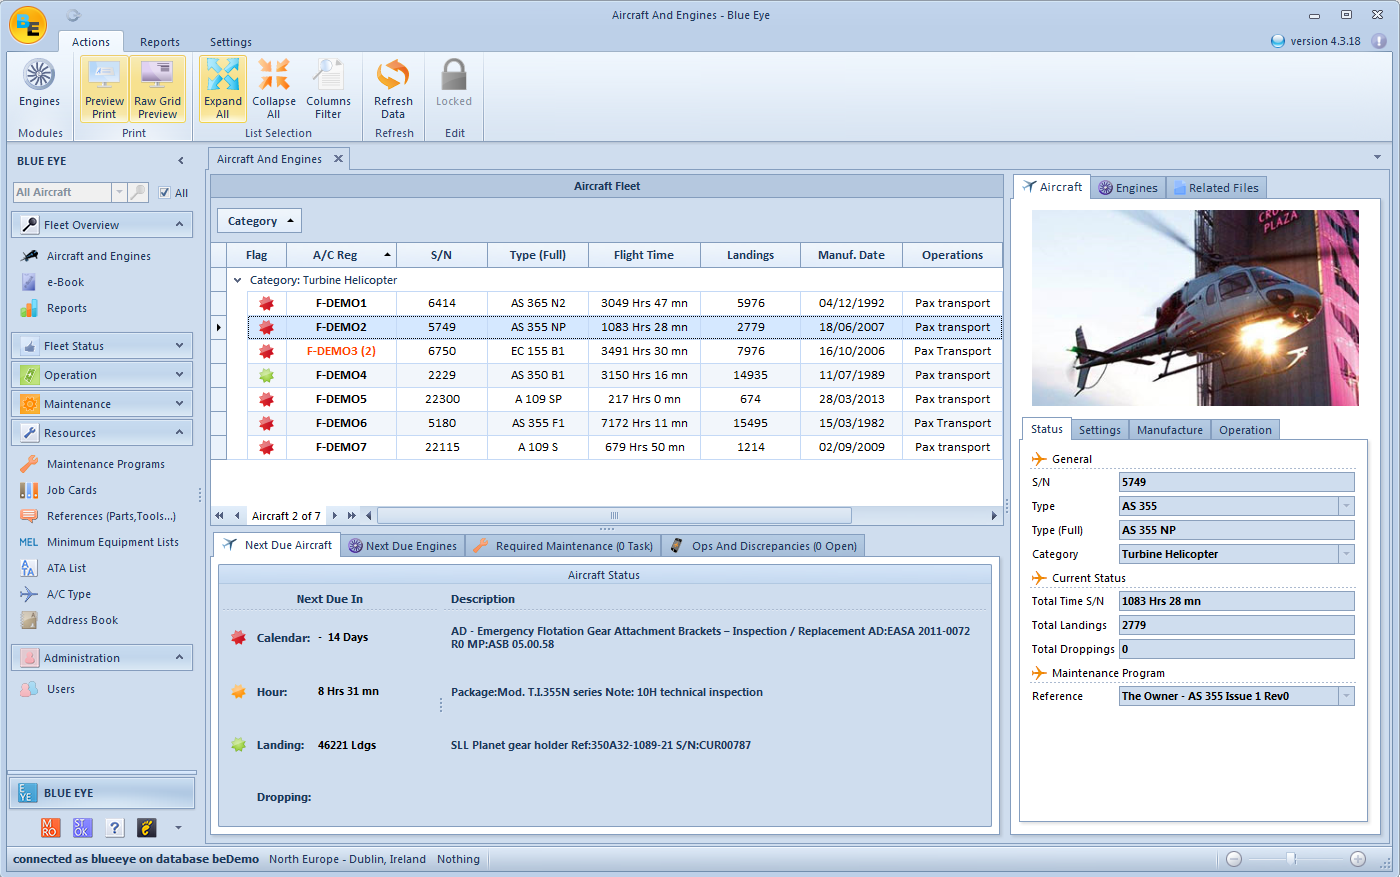
Task: Refresh Data in the ribbon
Action: [x=393, y=87]
